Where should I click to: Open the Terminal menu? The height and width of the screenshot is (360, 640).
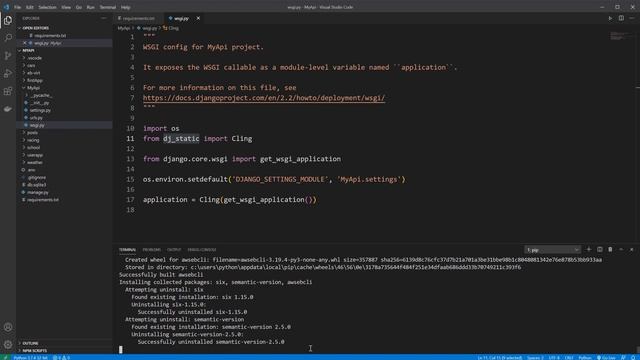pos(108,7)
